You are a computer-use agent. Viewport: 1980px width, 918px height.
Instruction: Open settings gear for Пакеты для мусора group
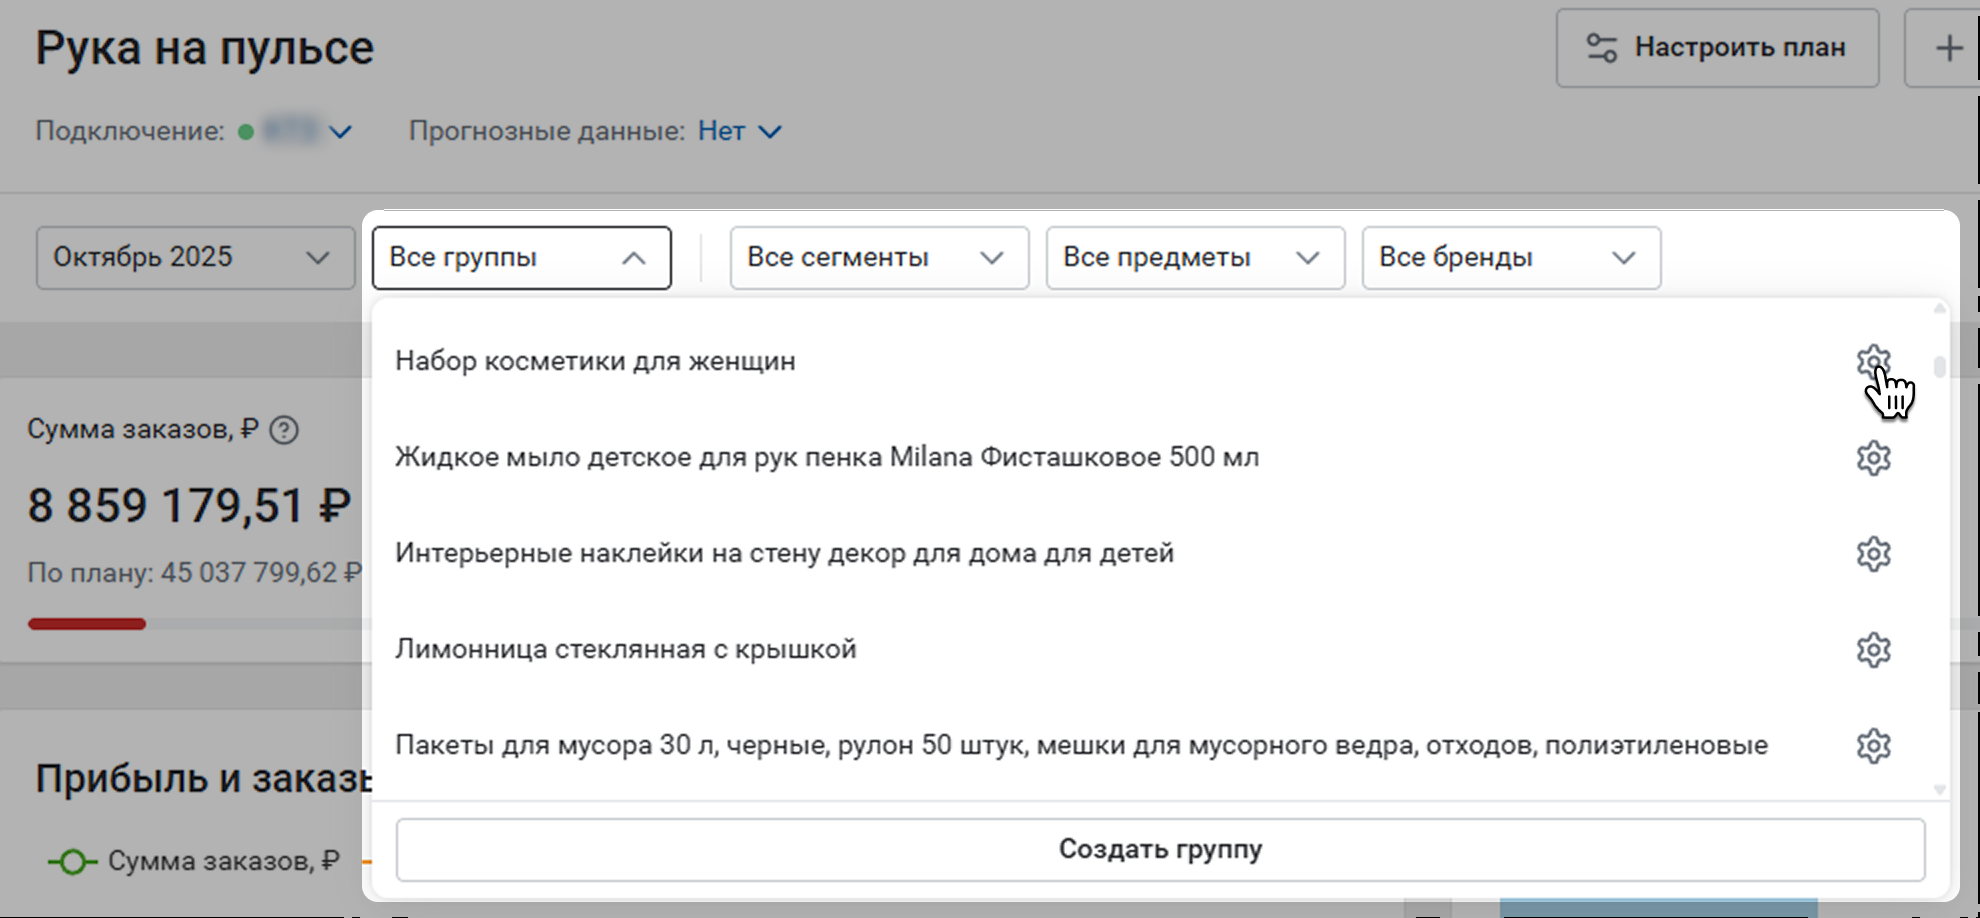(1873, 746)
